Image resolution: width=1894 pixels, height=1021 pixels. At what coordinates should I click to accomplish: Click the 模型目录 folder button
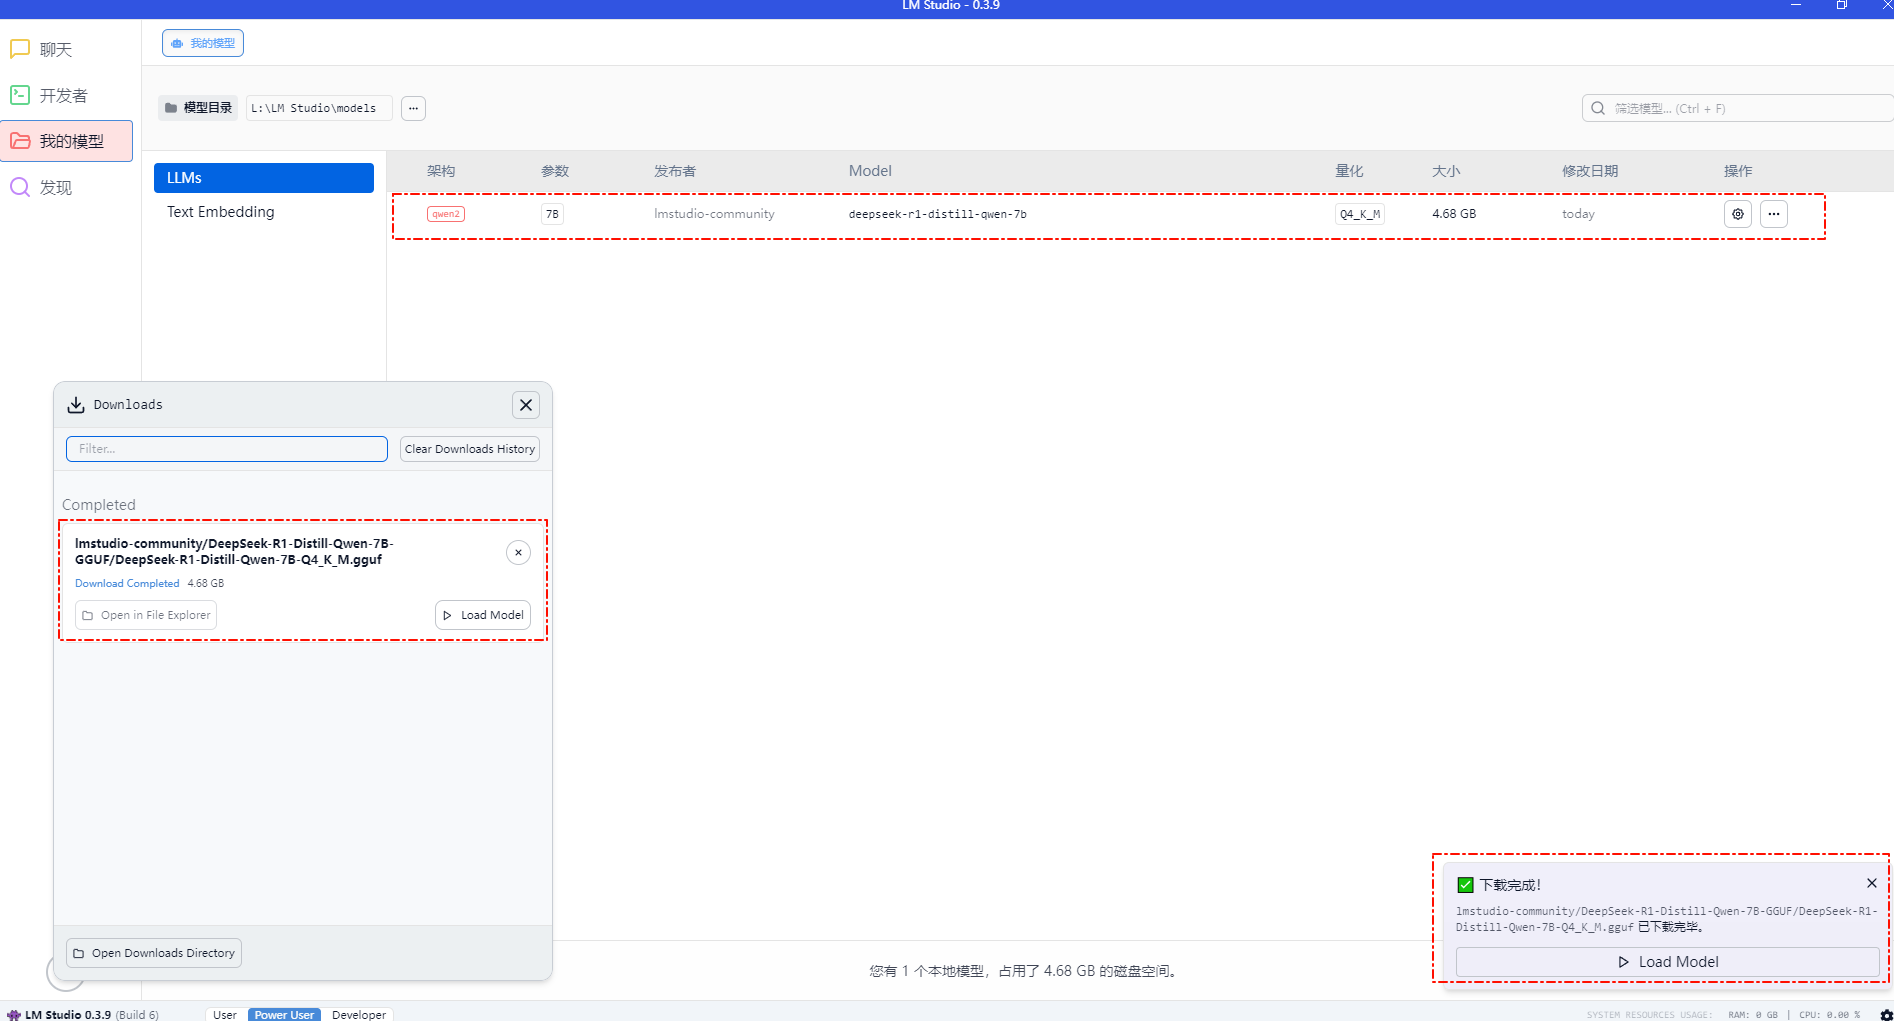pos(198,108)
